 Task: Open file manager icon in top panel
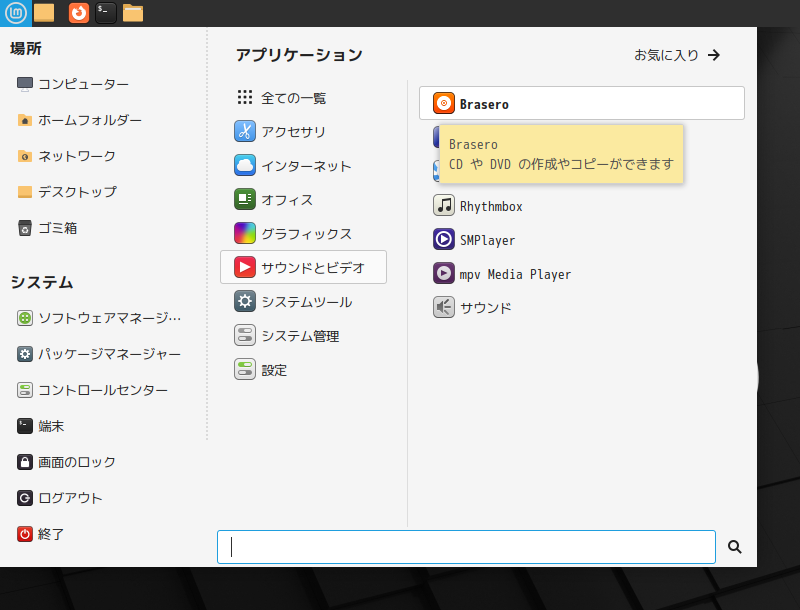coord(133,13)
